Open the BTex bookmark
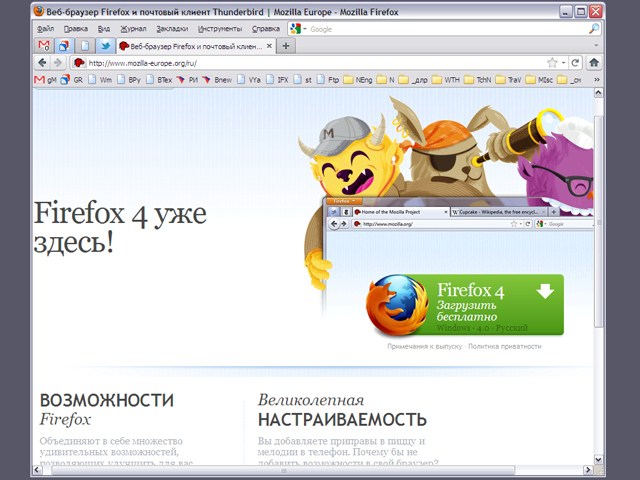 160,80
